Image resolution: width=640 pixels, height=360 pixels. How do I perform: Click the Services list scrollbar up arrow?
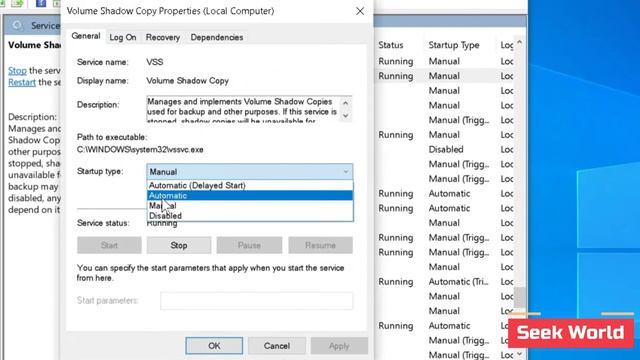tap(519, 42)
